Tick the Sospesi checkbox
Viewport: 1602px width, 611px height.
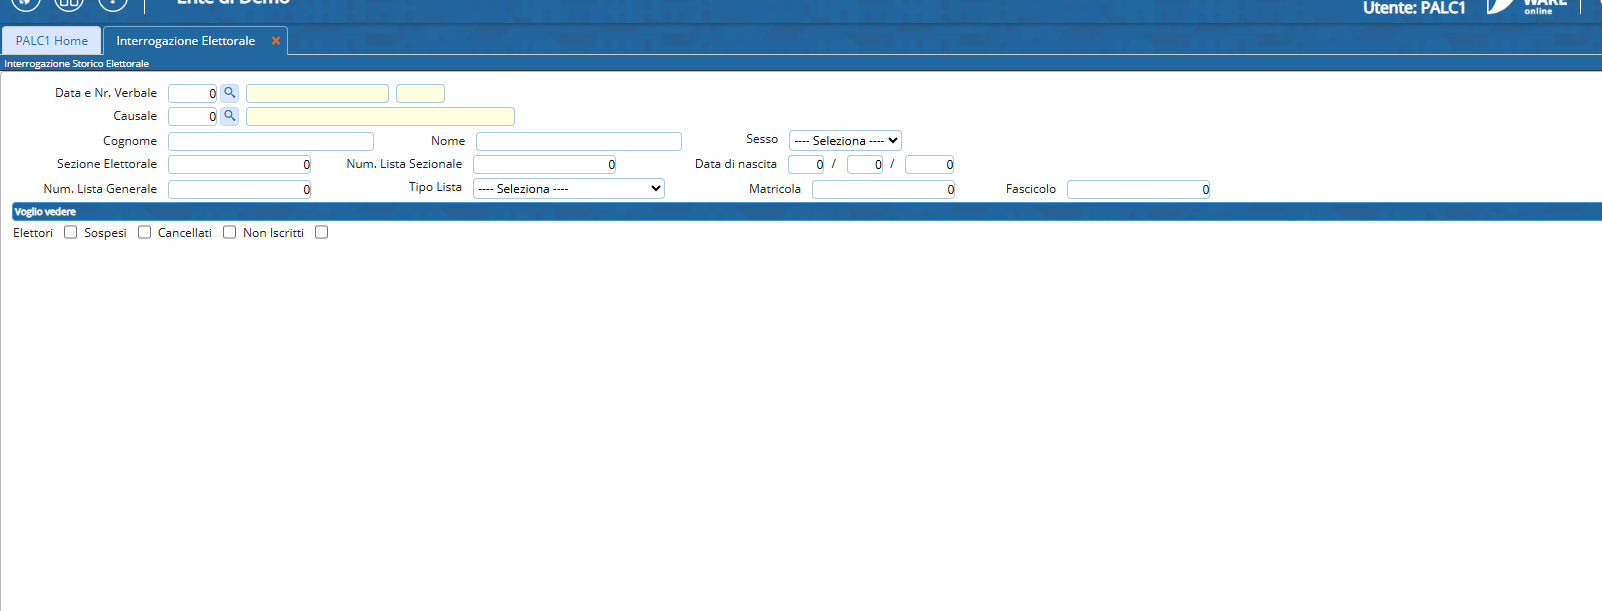pos(145,232)
